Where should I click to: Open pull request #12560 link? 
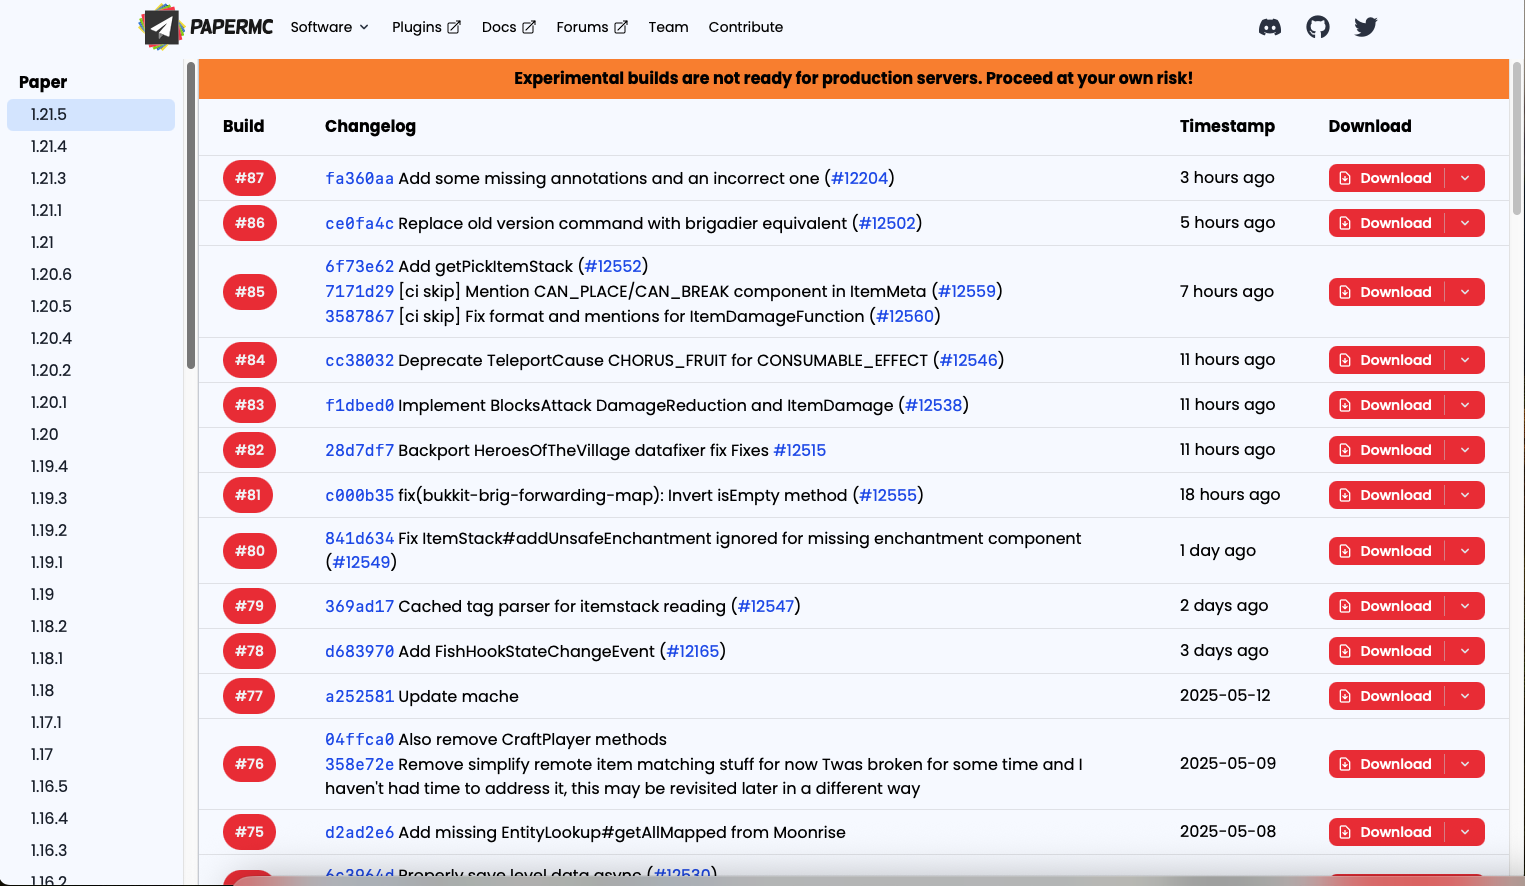click(x=905, y=317)
